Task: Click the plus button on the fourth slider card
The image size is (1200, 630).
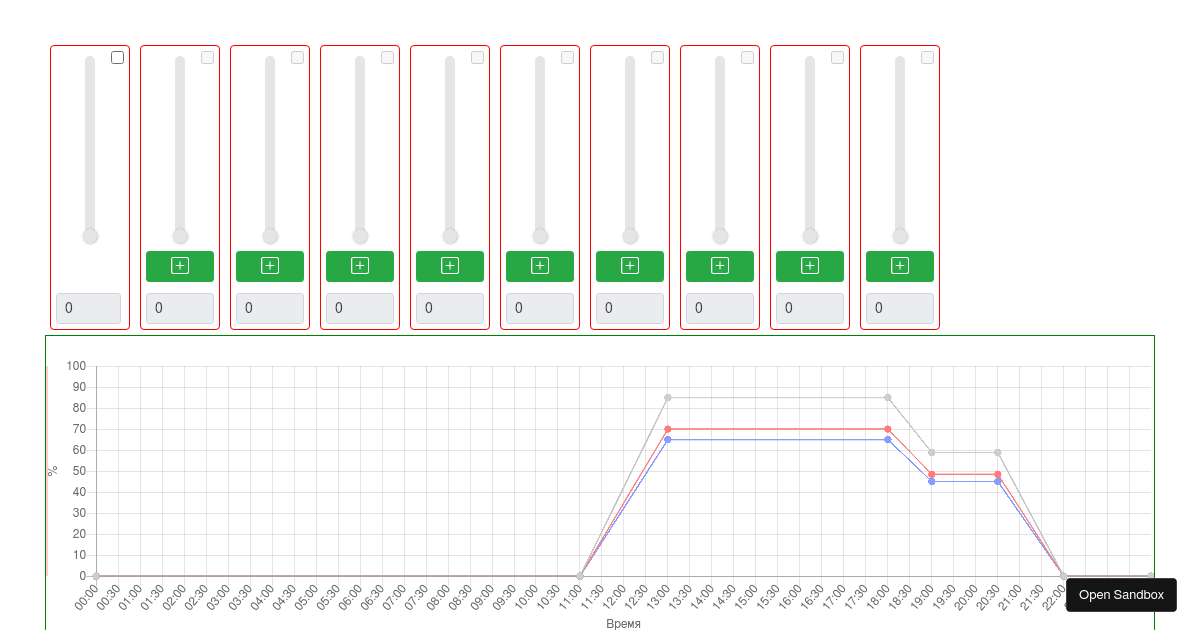Action: [x=360, y=266]
